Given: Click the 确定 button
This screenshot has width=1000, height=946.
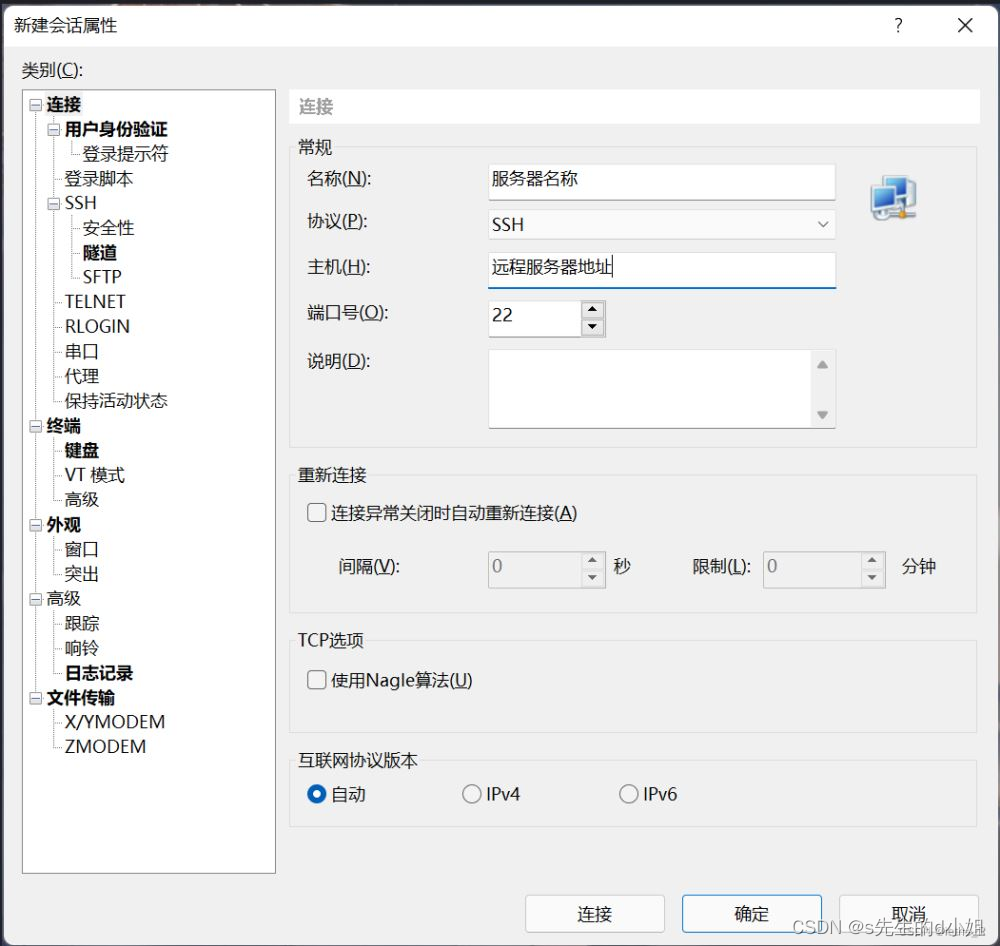Looking at the screenshot, I should tap(751, 913).
